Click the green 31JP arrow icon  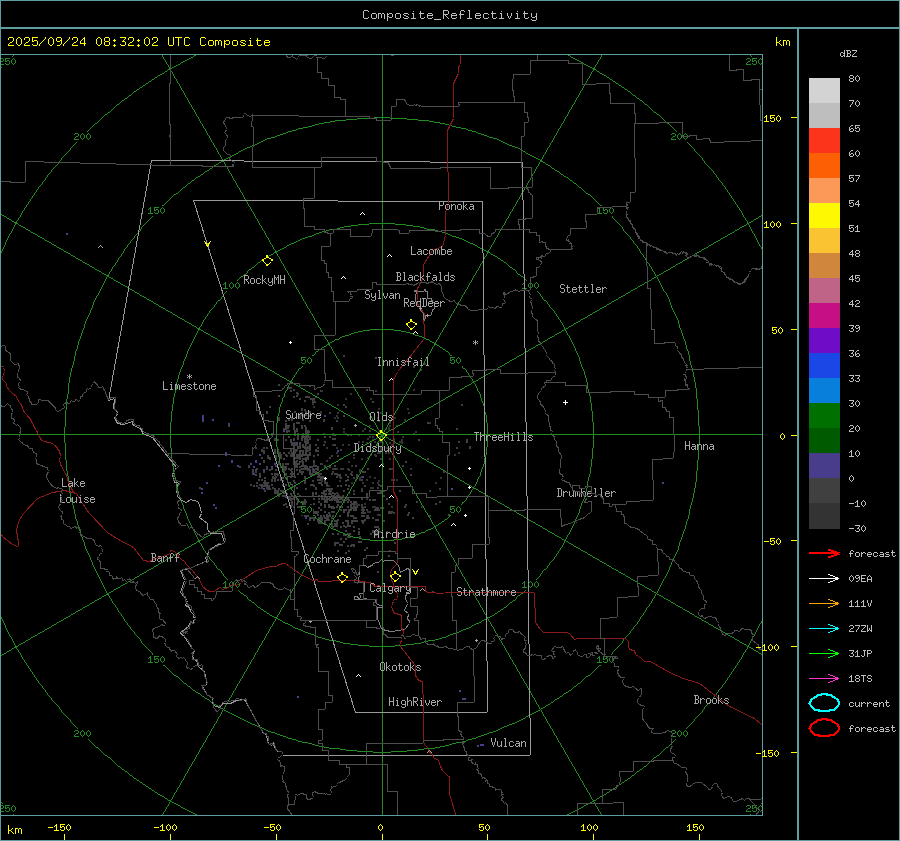click(824, 653)
